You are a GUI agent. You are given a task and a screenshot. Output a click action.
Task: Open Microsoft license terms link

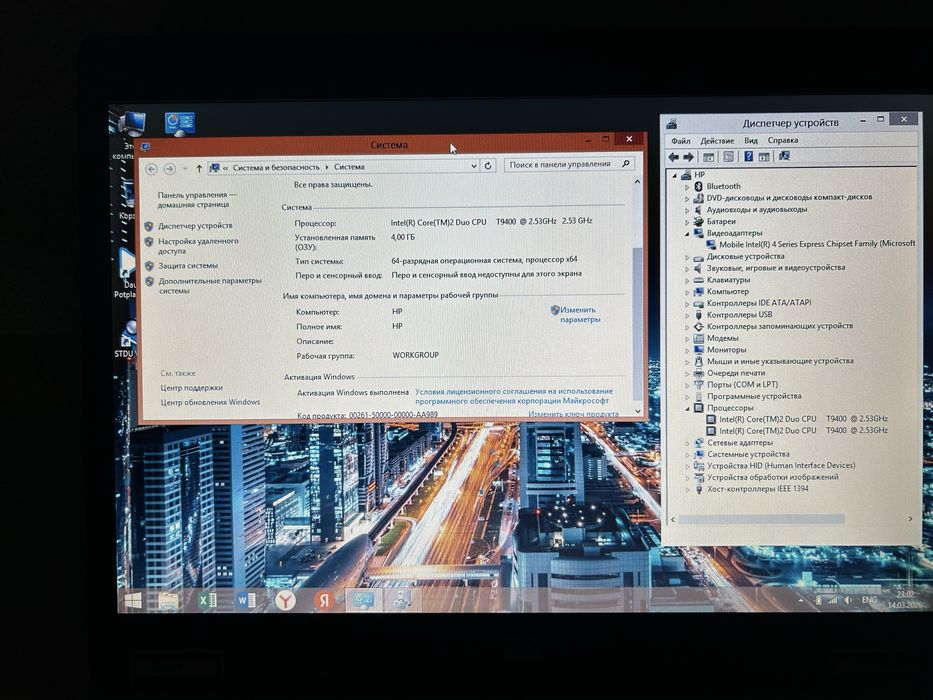[x=514, y=396]
